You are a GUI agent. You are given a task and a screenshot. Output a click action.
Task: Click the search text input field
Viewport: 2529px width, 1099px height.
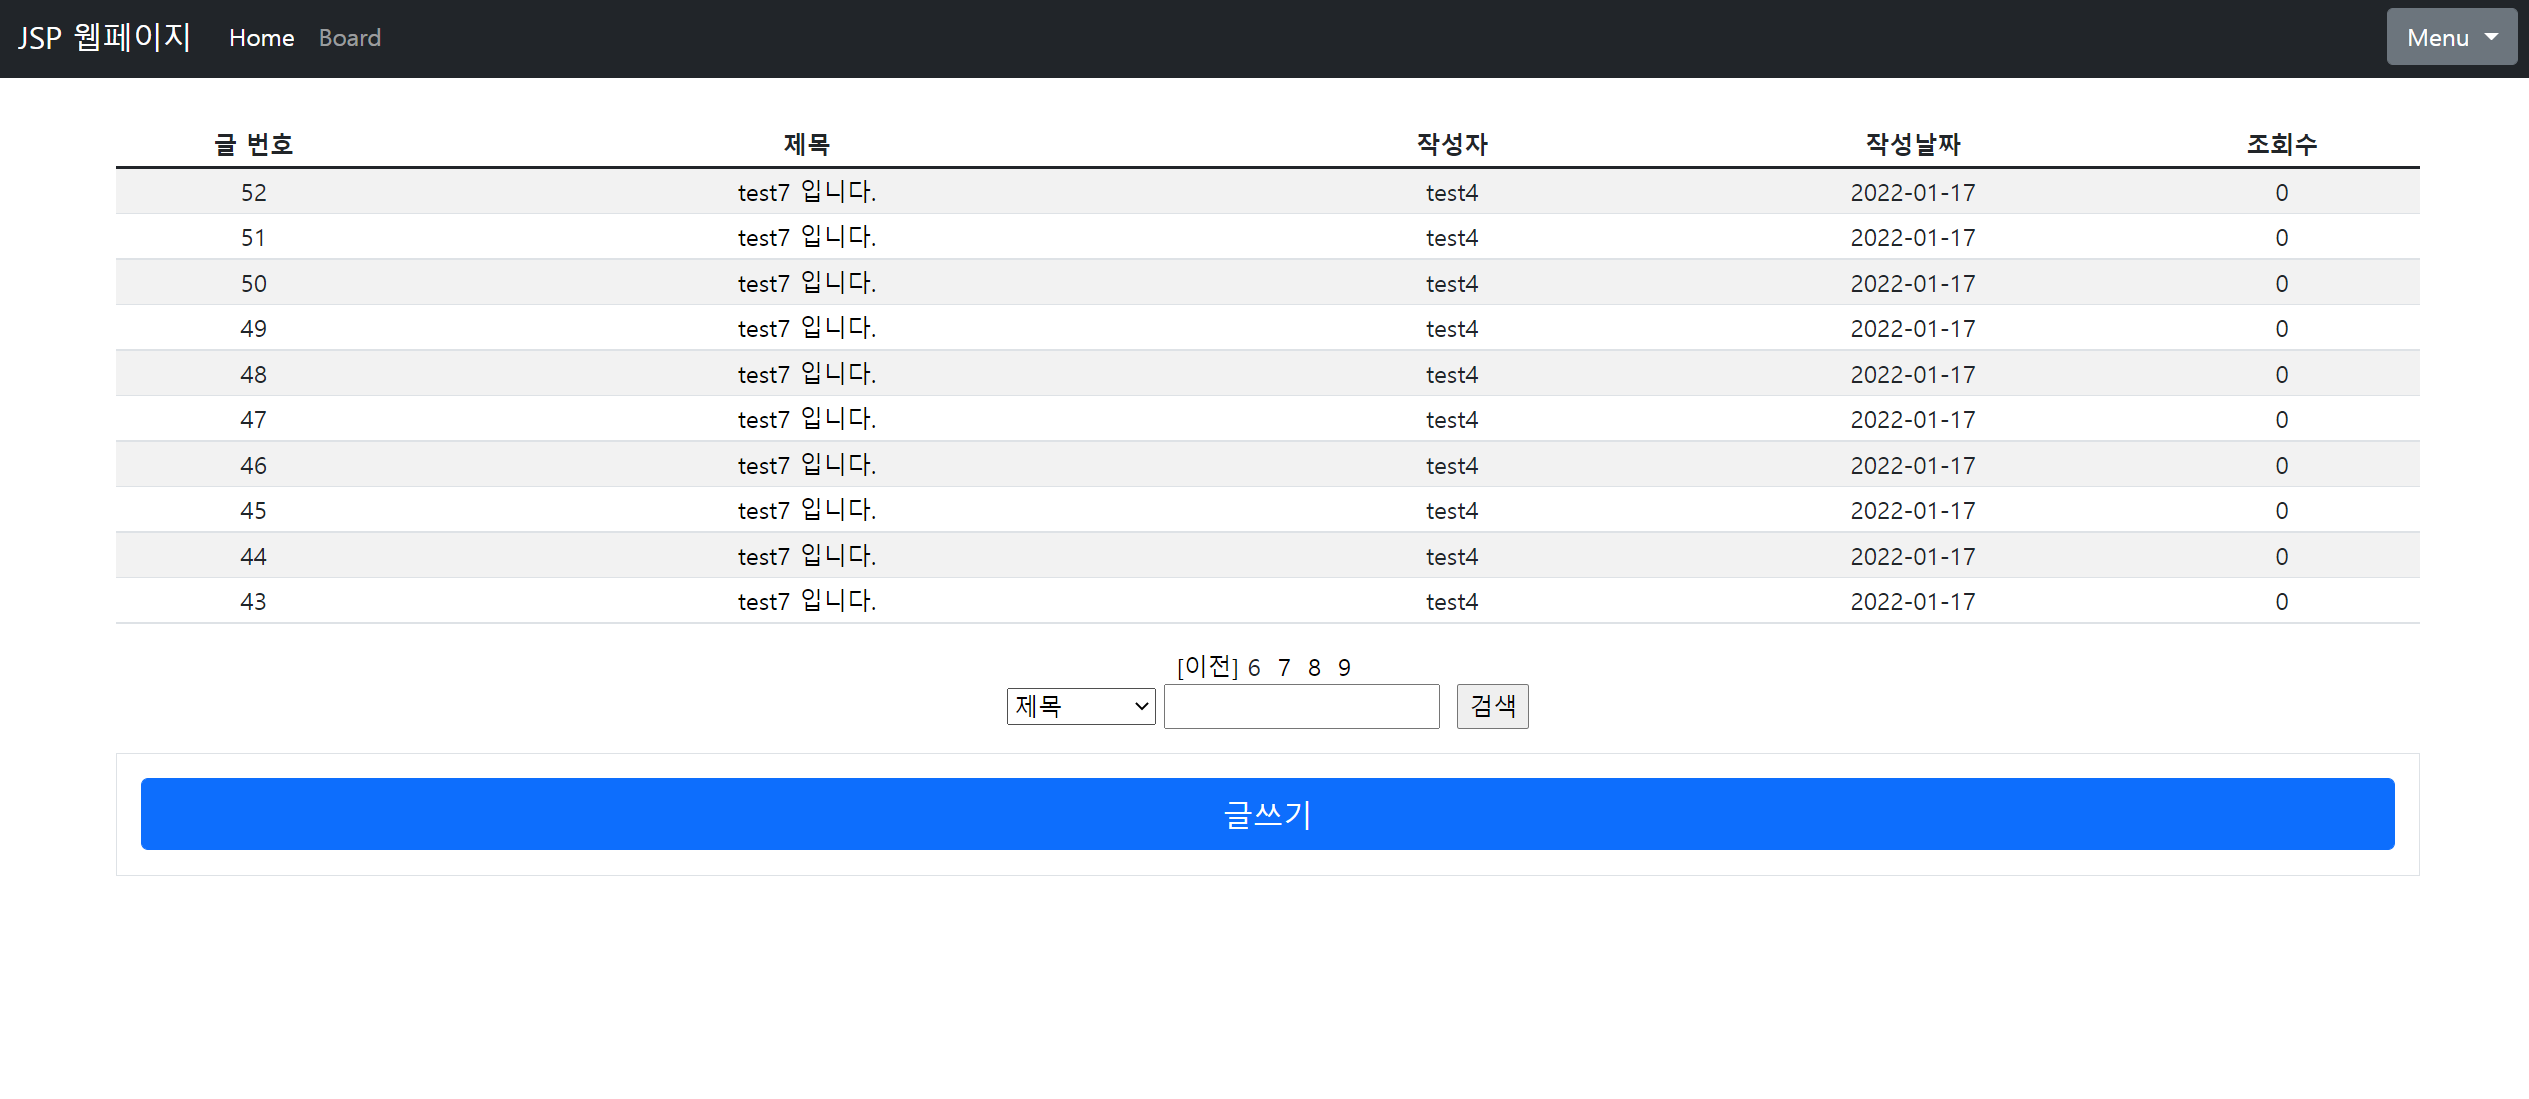(x=1300, y=706)
